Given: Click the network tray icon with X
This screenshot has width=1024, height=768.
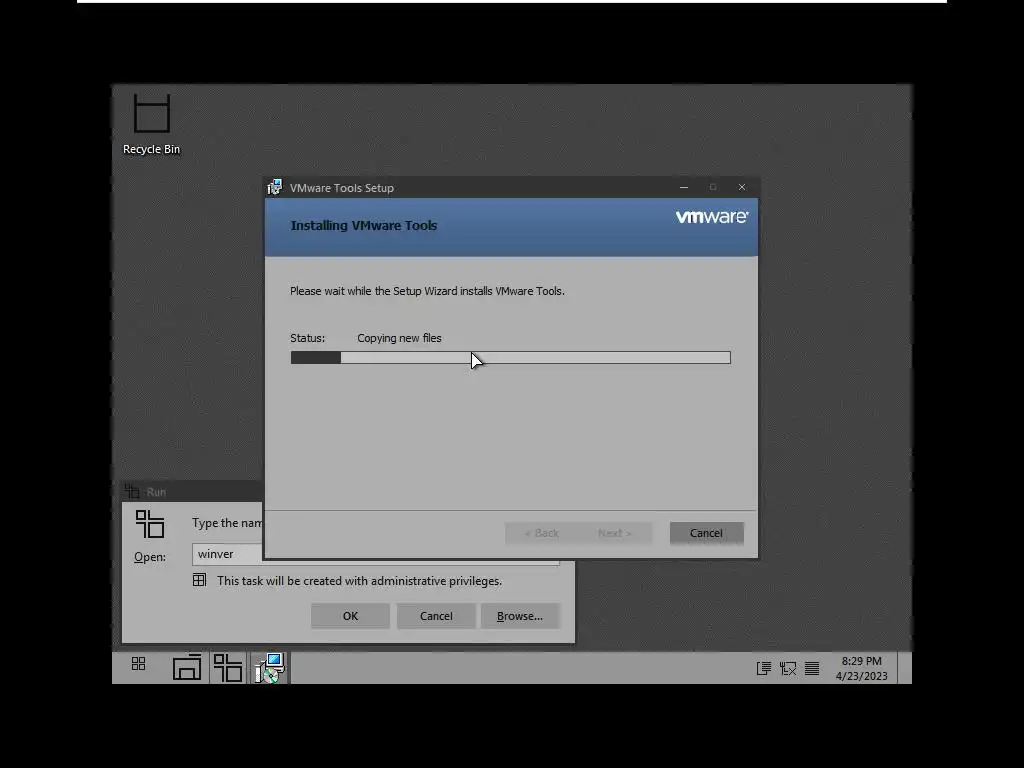Looking at the screenshot, I should [x=788, y=668].
